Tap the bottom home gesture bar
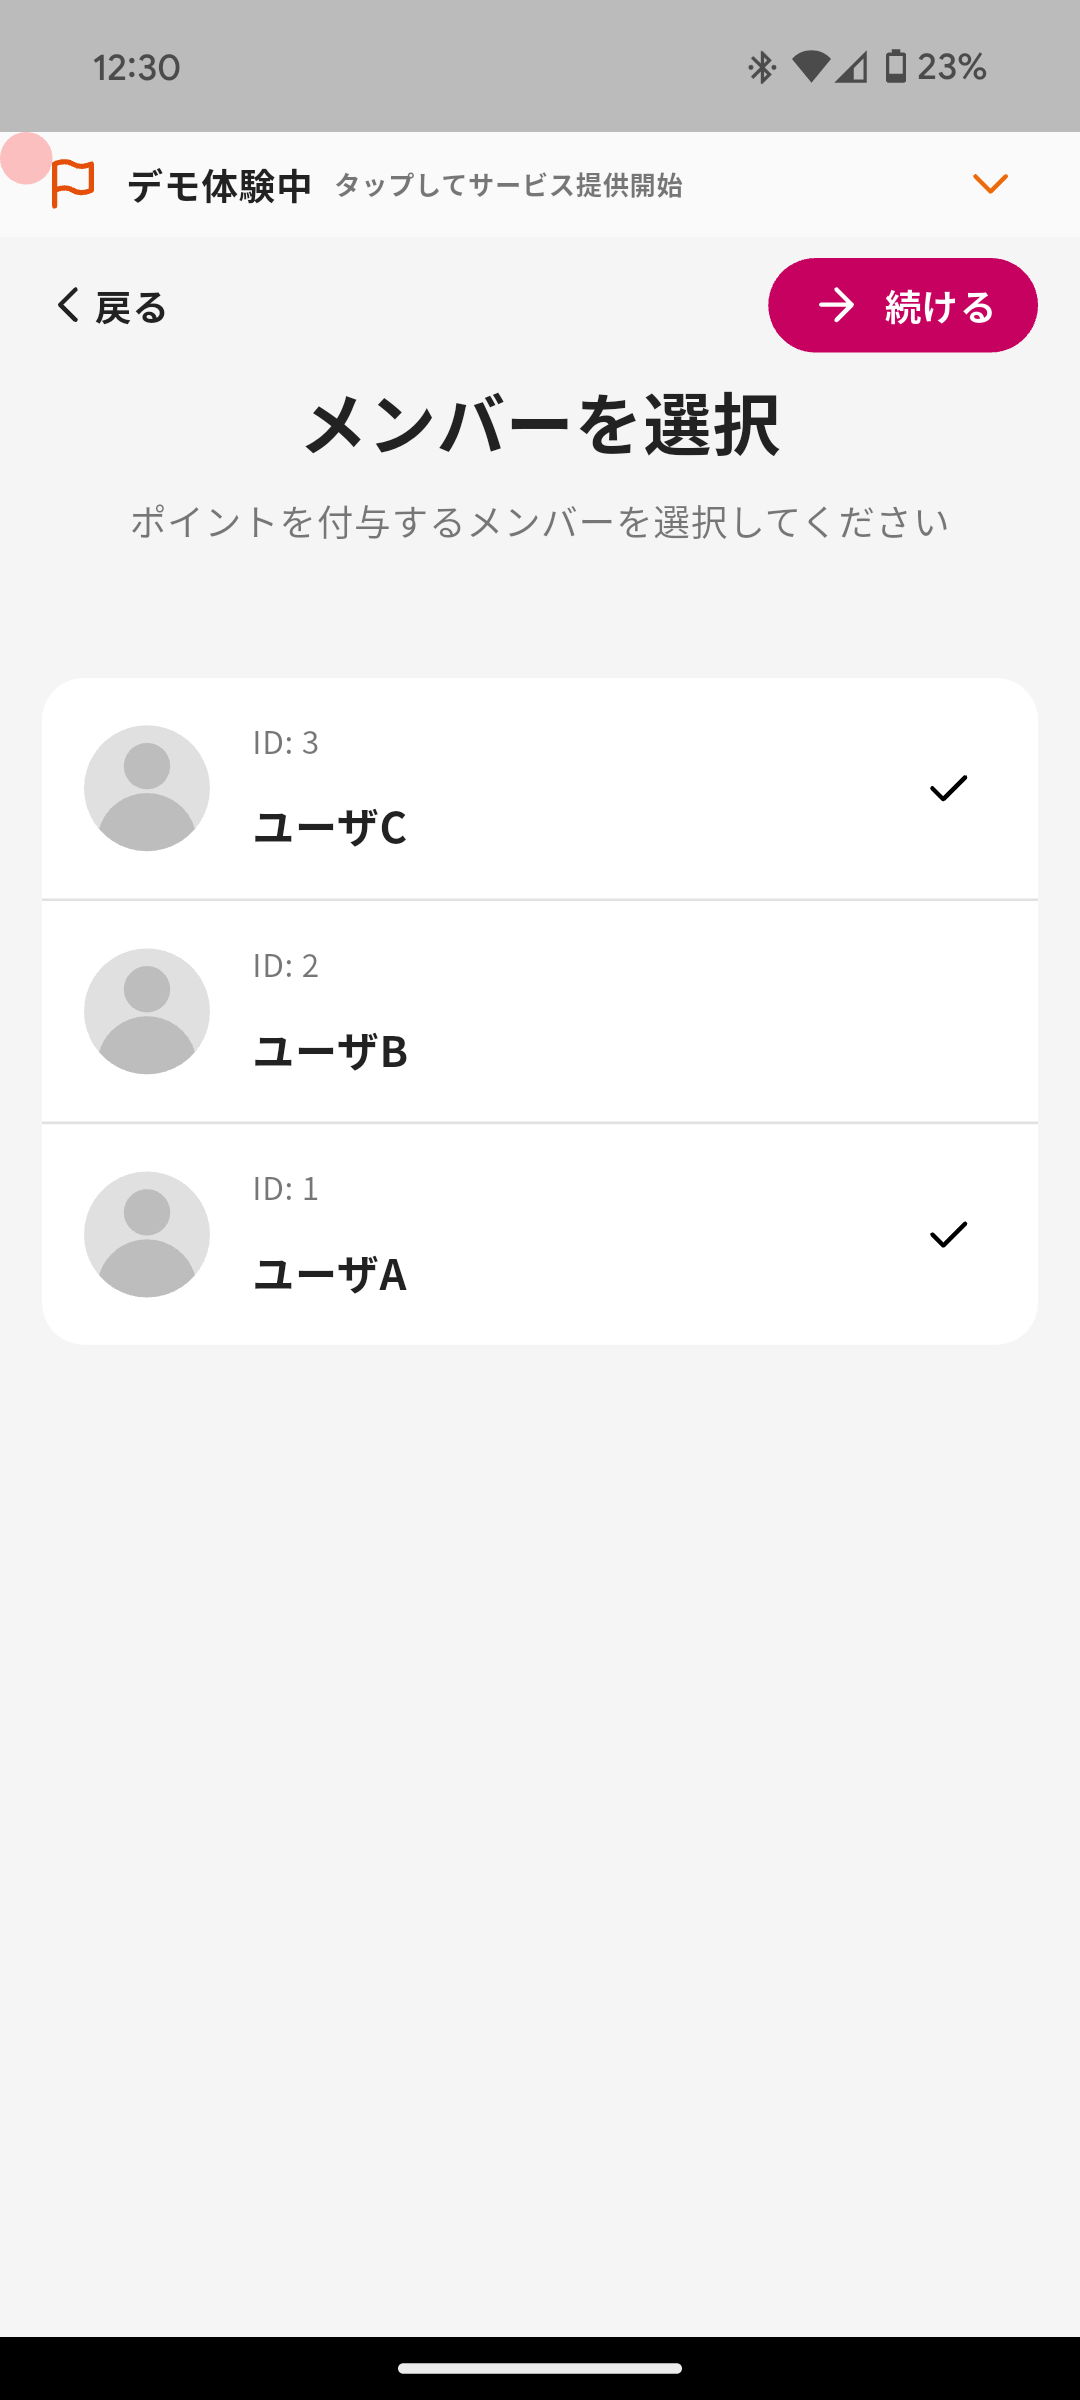This screenshot has height=2400, width=1080. tap(540, 2368)
